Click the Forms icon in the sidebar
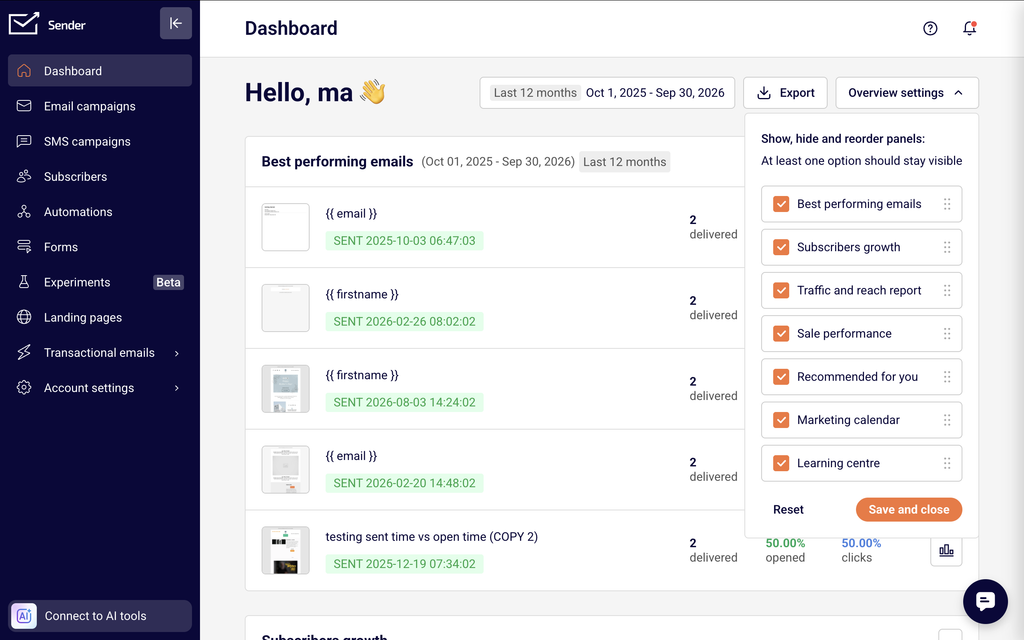1024x640 pixels. (24, 247)
